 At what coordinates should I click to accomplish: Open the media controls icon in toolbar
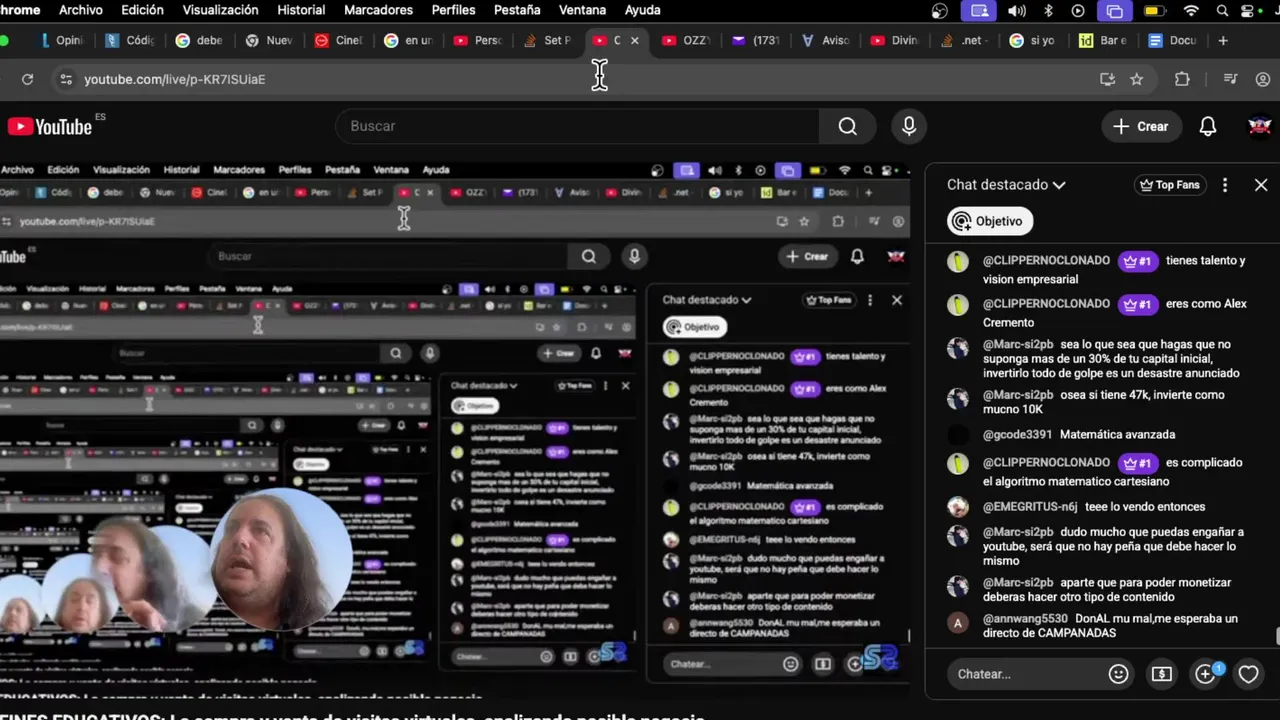pyautogui.click(x=1231, y=79)
